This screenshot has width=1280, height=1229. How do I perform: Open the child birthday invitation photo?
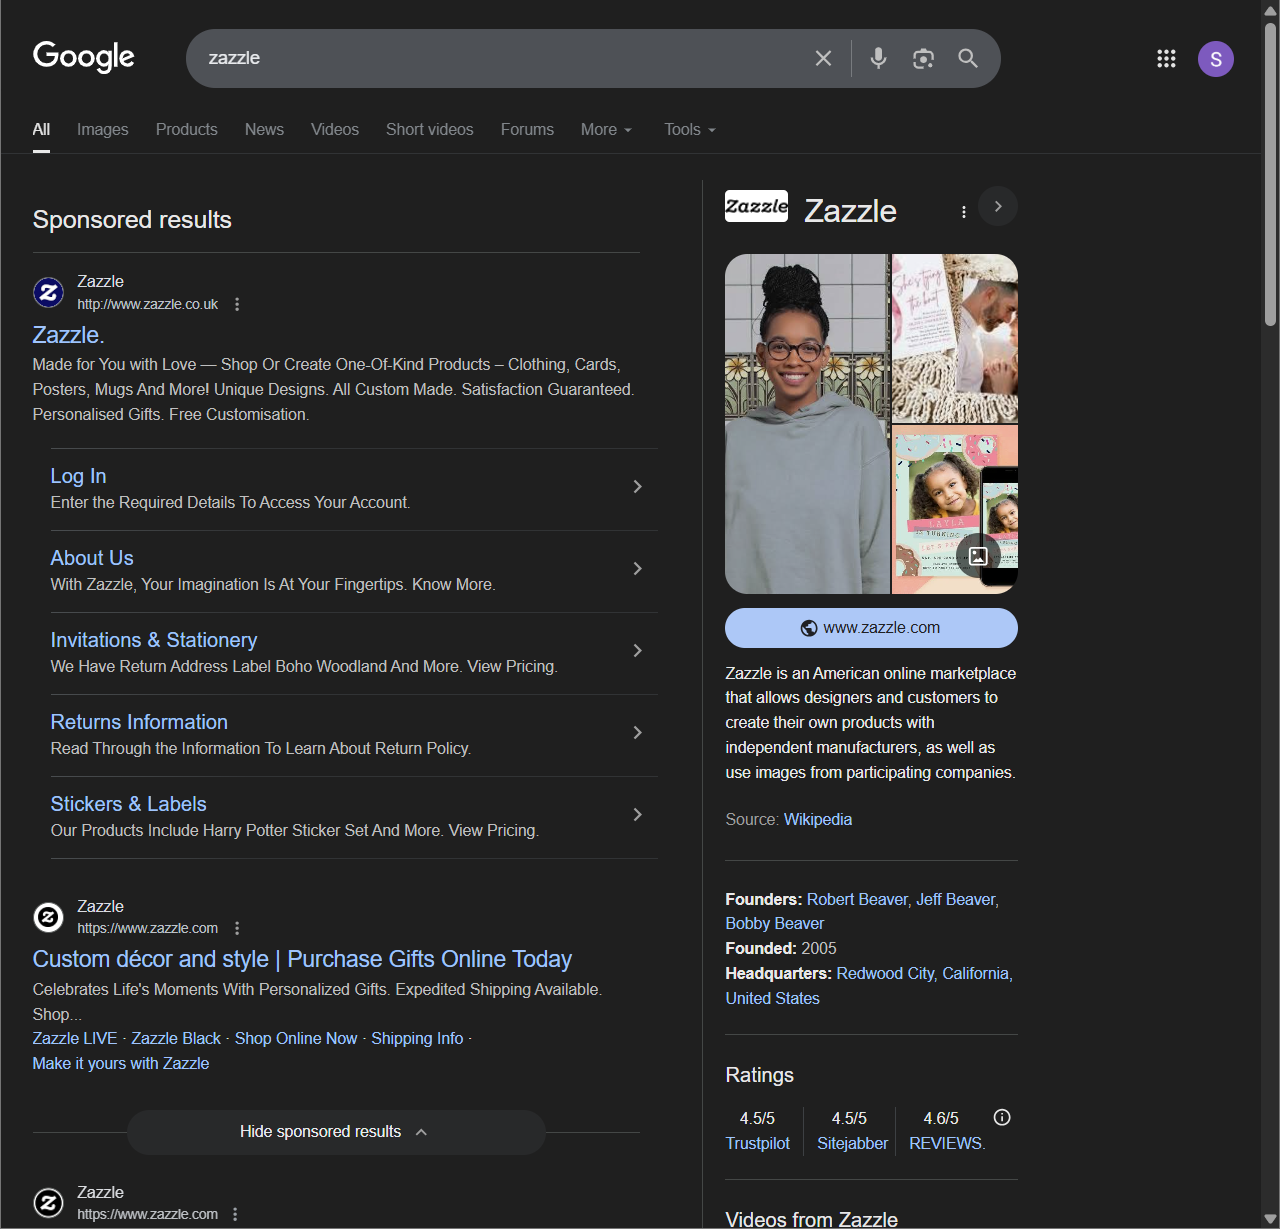(955, 510)
